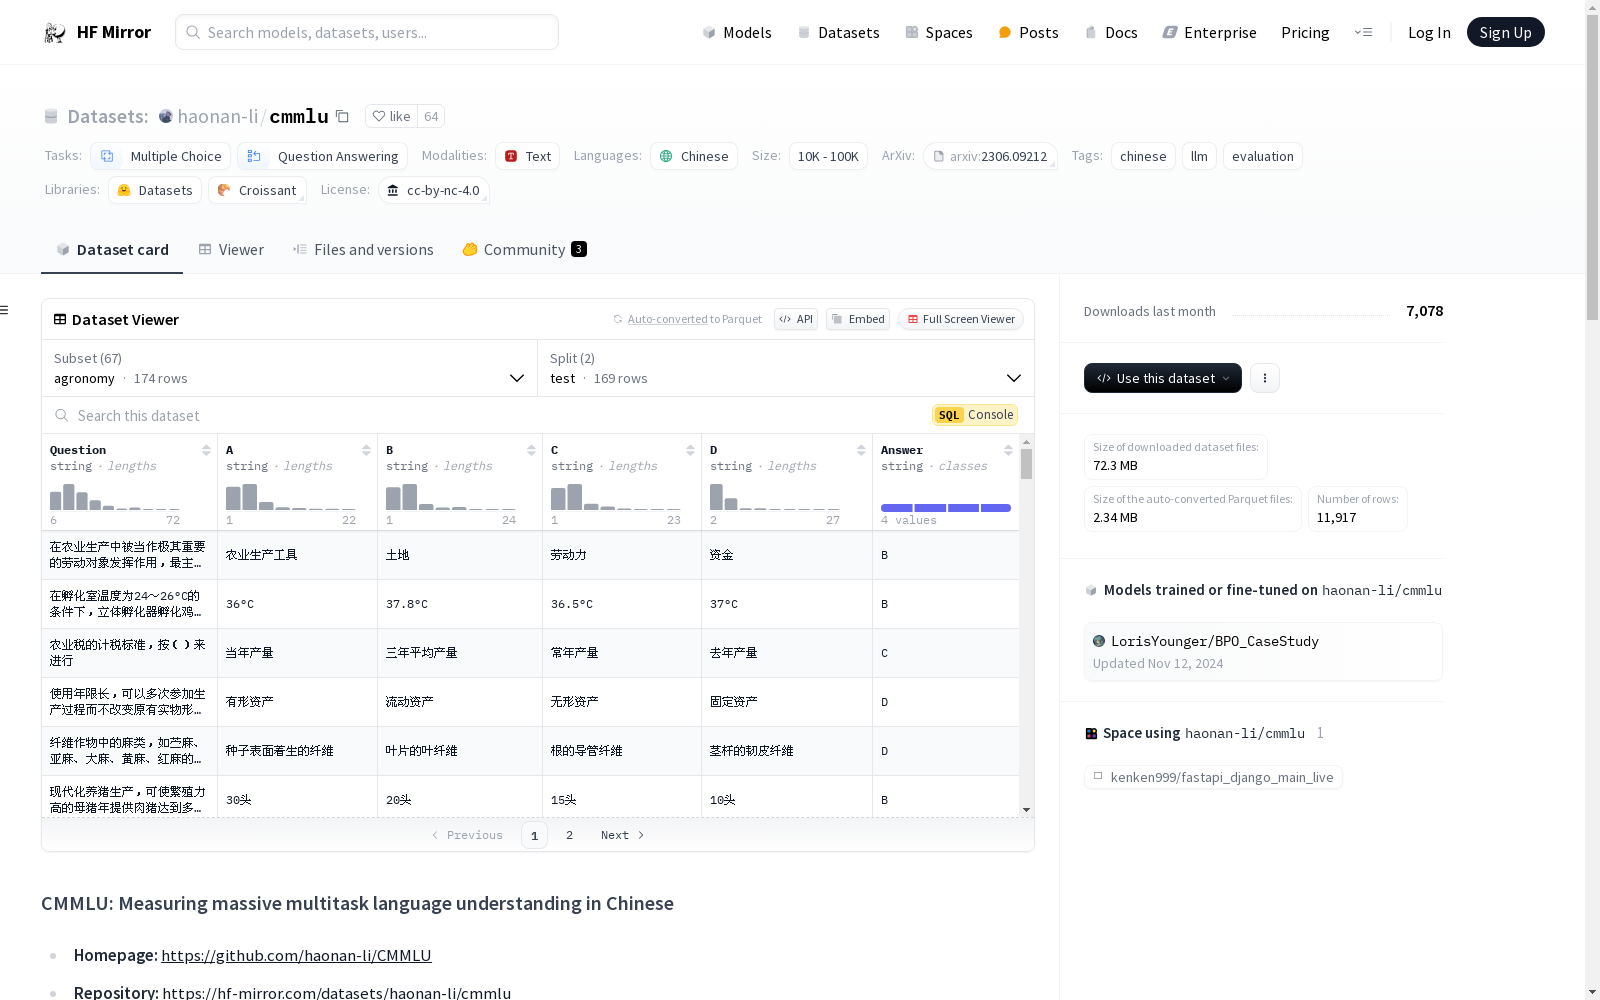Switch to the Viewer tab
Viewport: 1600px width, 1000px height.
[231, 249]
